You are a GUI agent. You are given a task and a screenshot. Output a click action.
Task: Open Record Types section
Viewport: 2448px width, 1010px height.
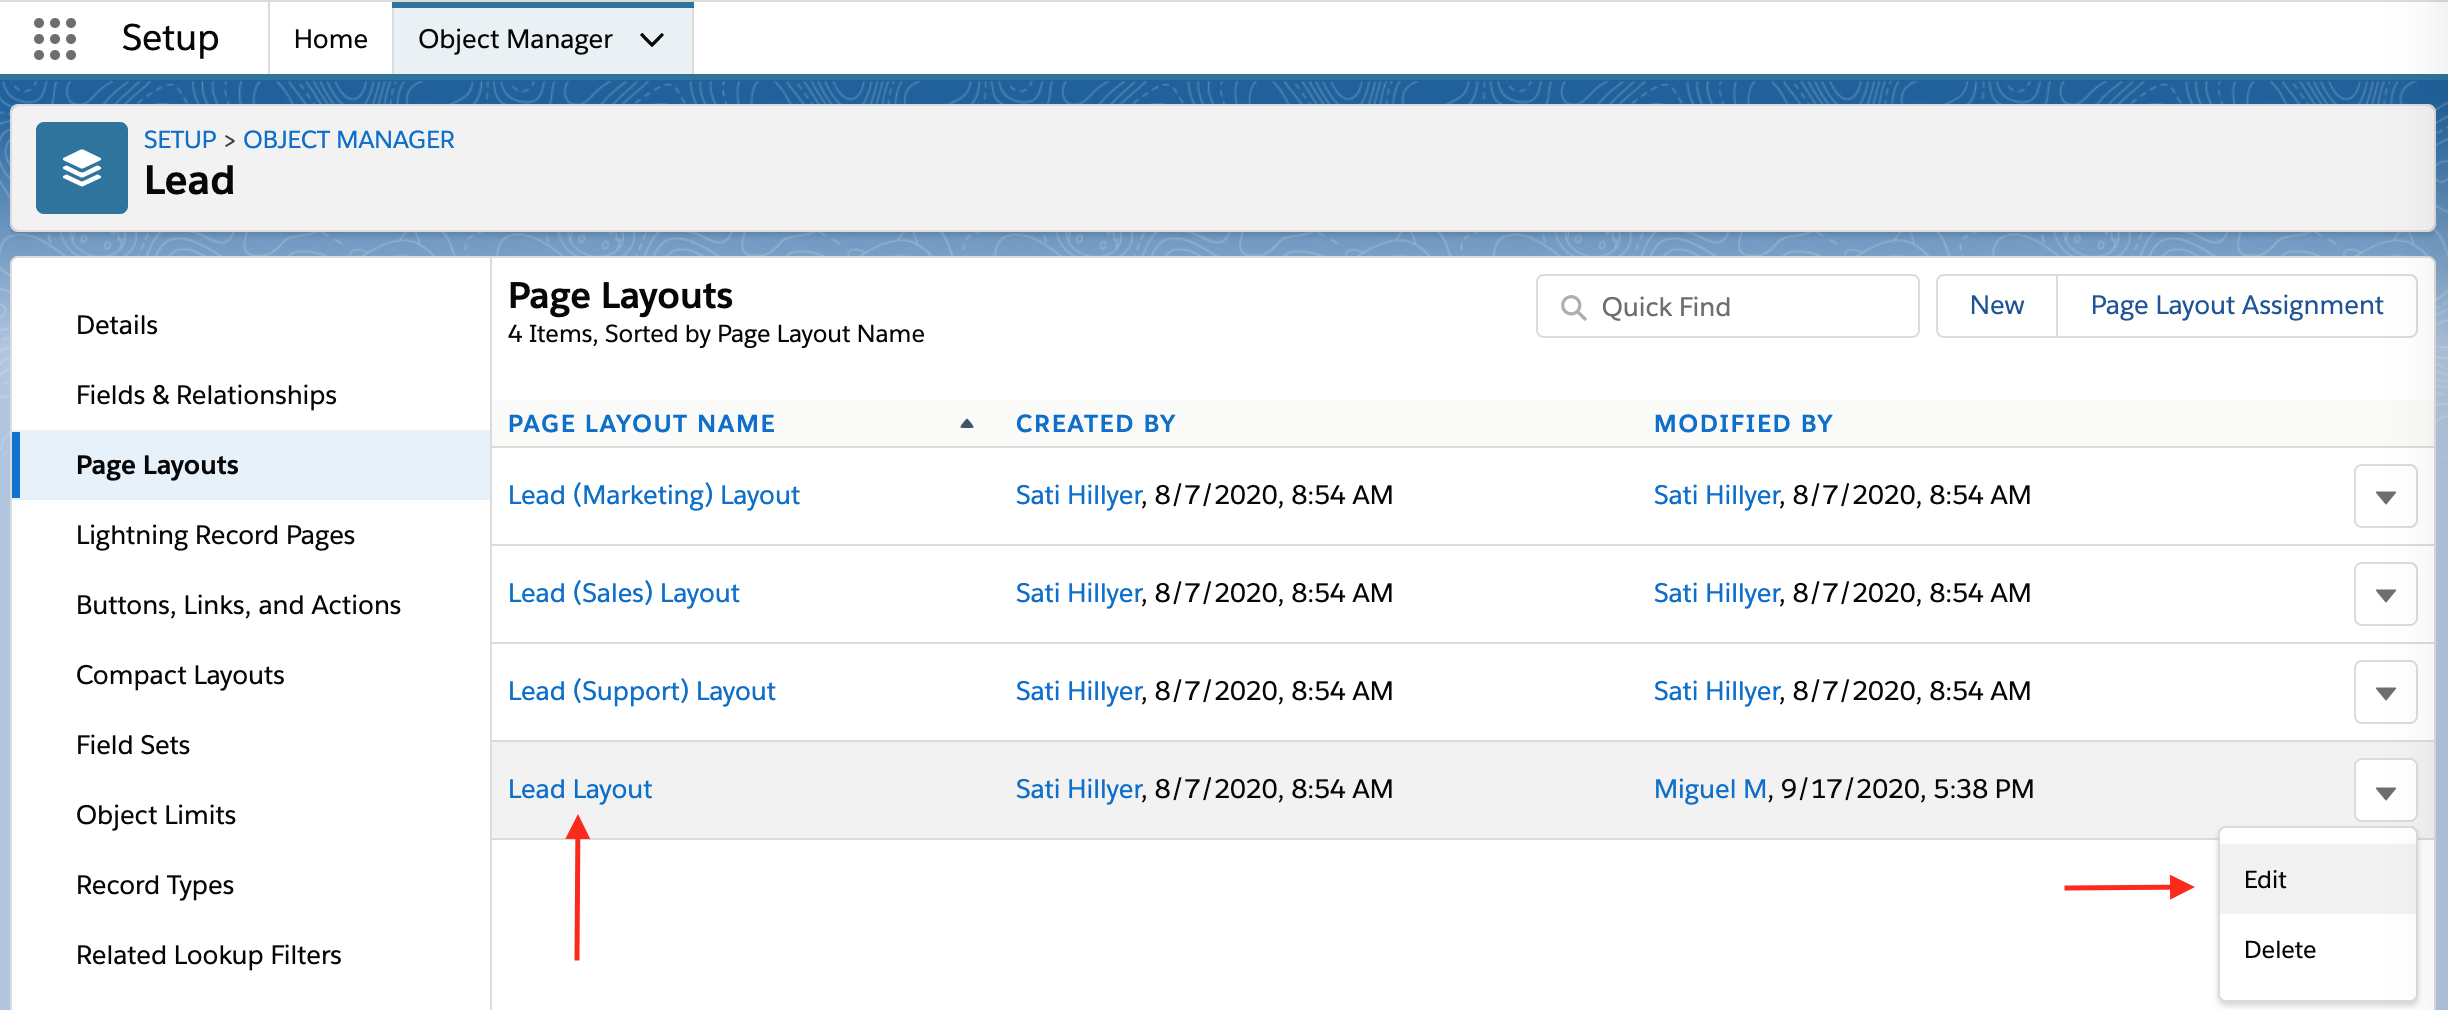[155, 885]
